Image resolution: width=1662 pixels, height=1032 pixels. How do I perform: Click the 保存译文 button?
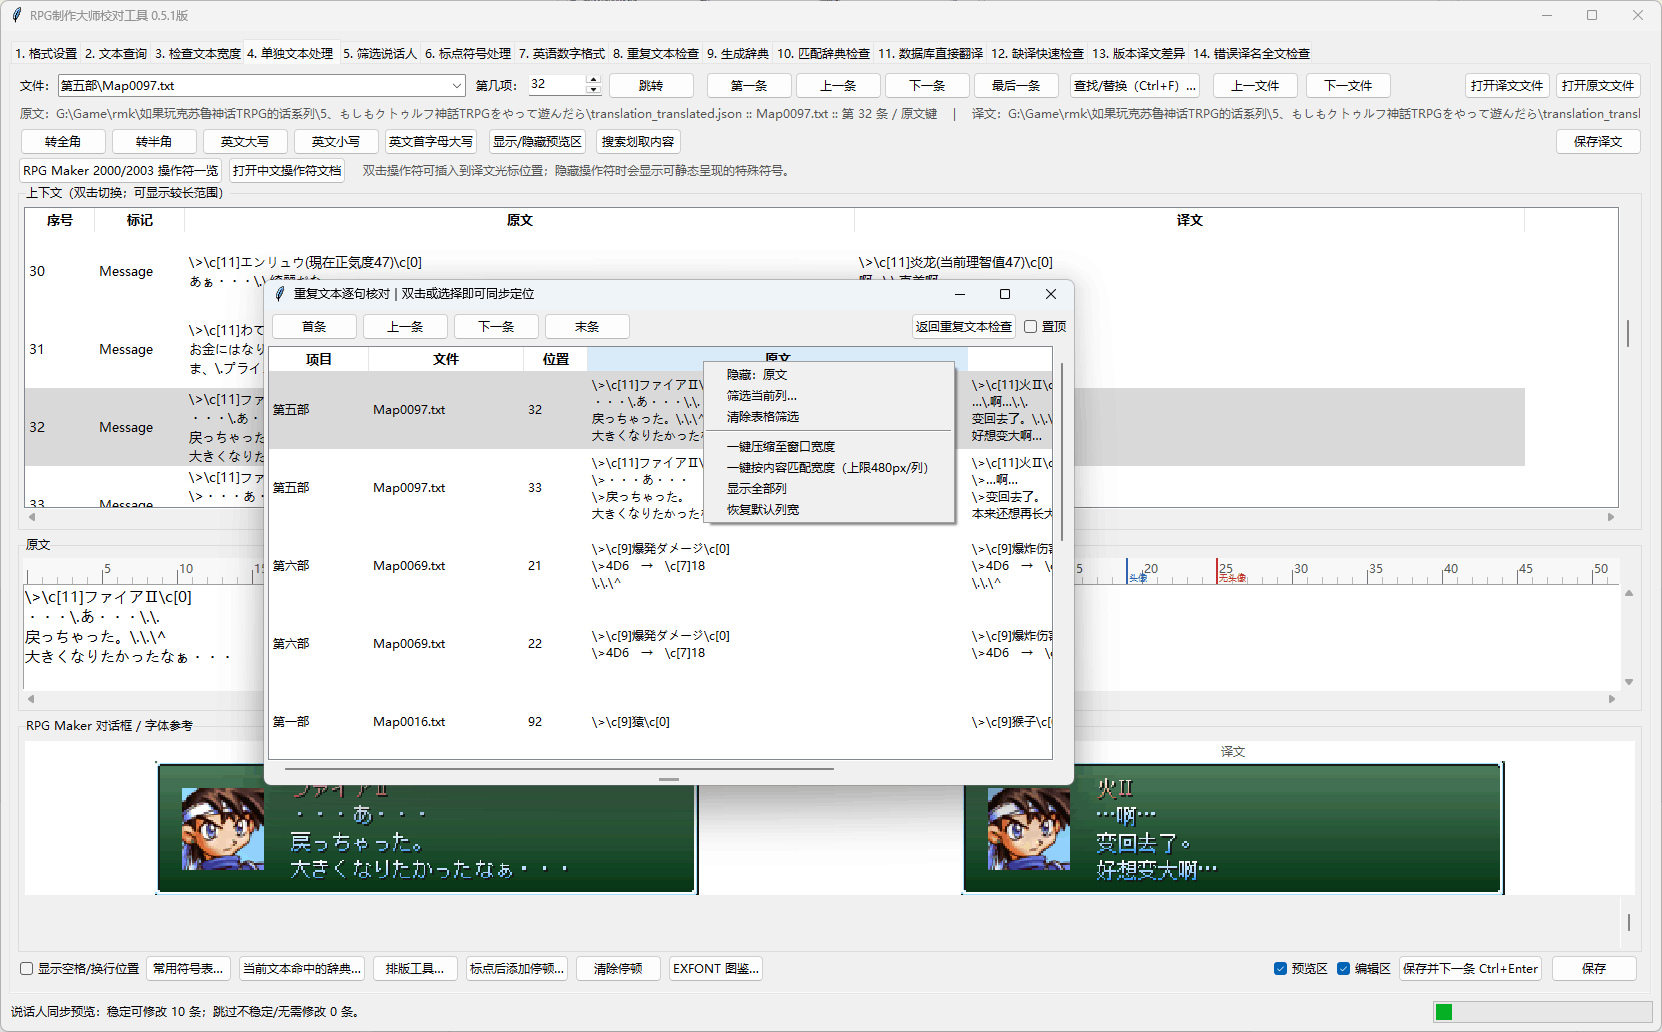[1598, 142]
